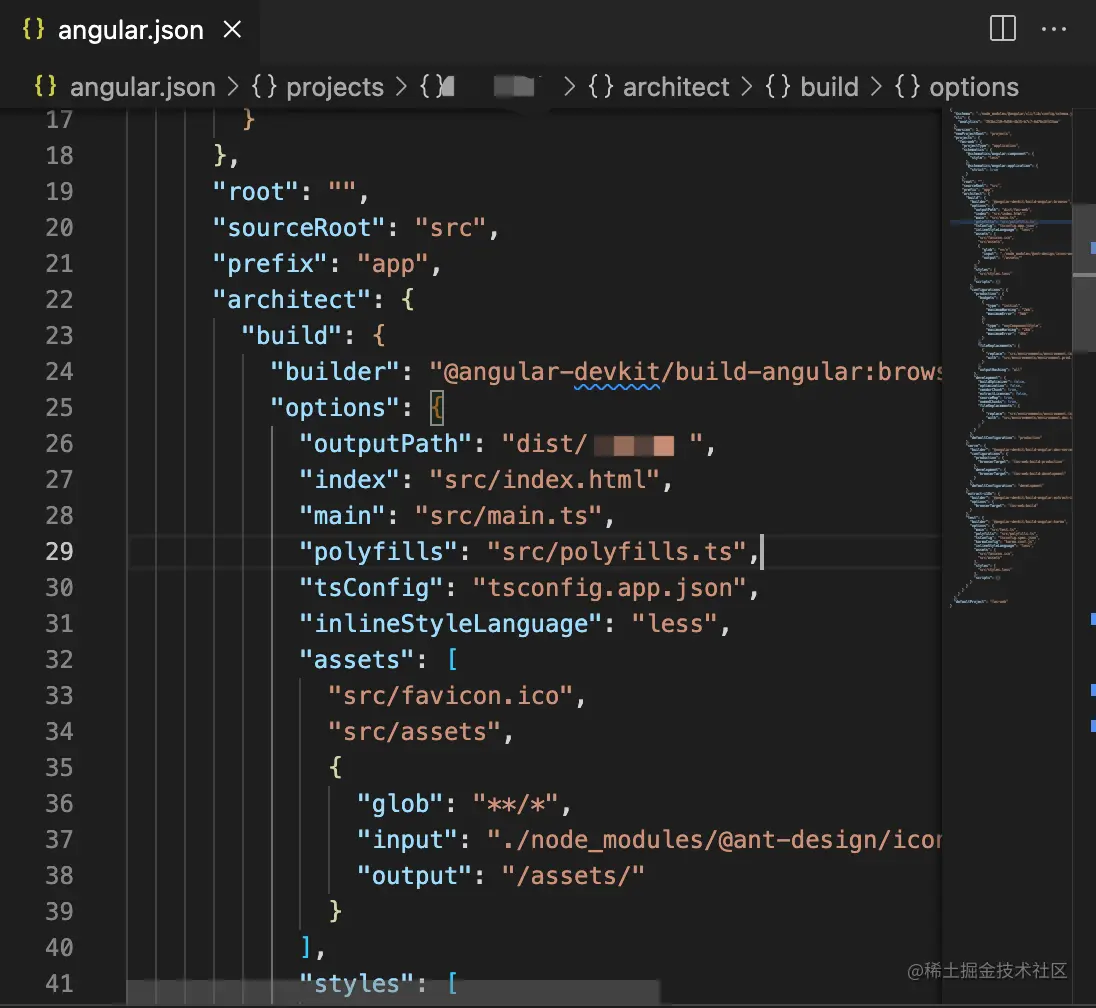Click the "src/polyfills.ts" value text

point(617,551)
